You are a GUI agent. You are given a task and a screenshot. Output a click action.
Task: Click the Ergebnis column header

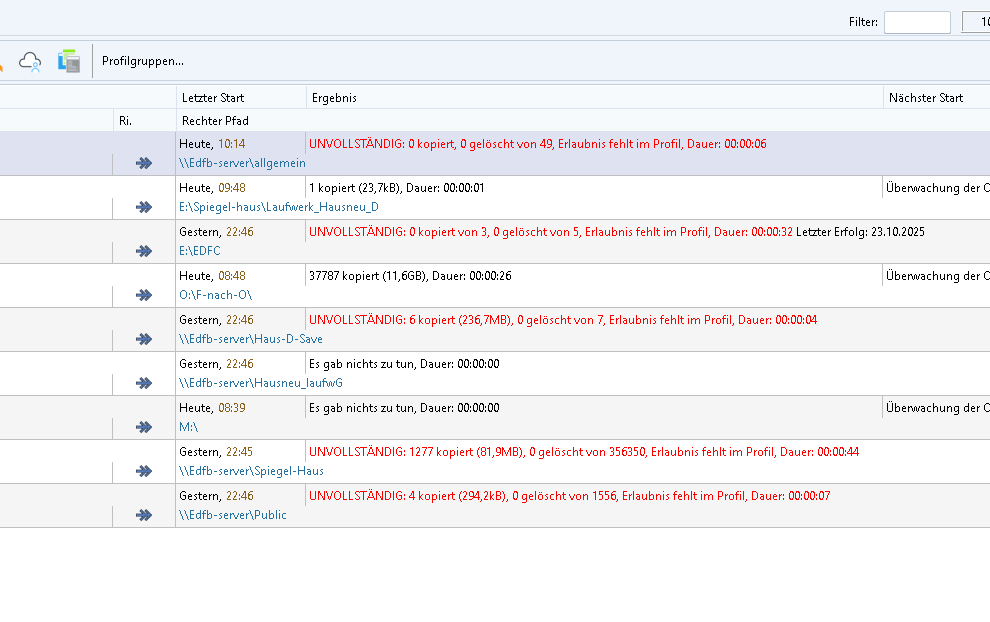point(334,98)
